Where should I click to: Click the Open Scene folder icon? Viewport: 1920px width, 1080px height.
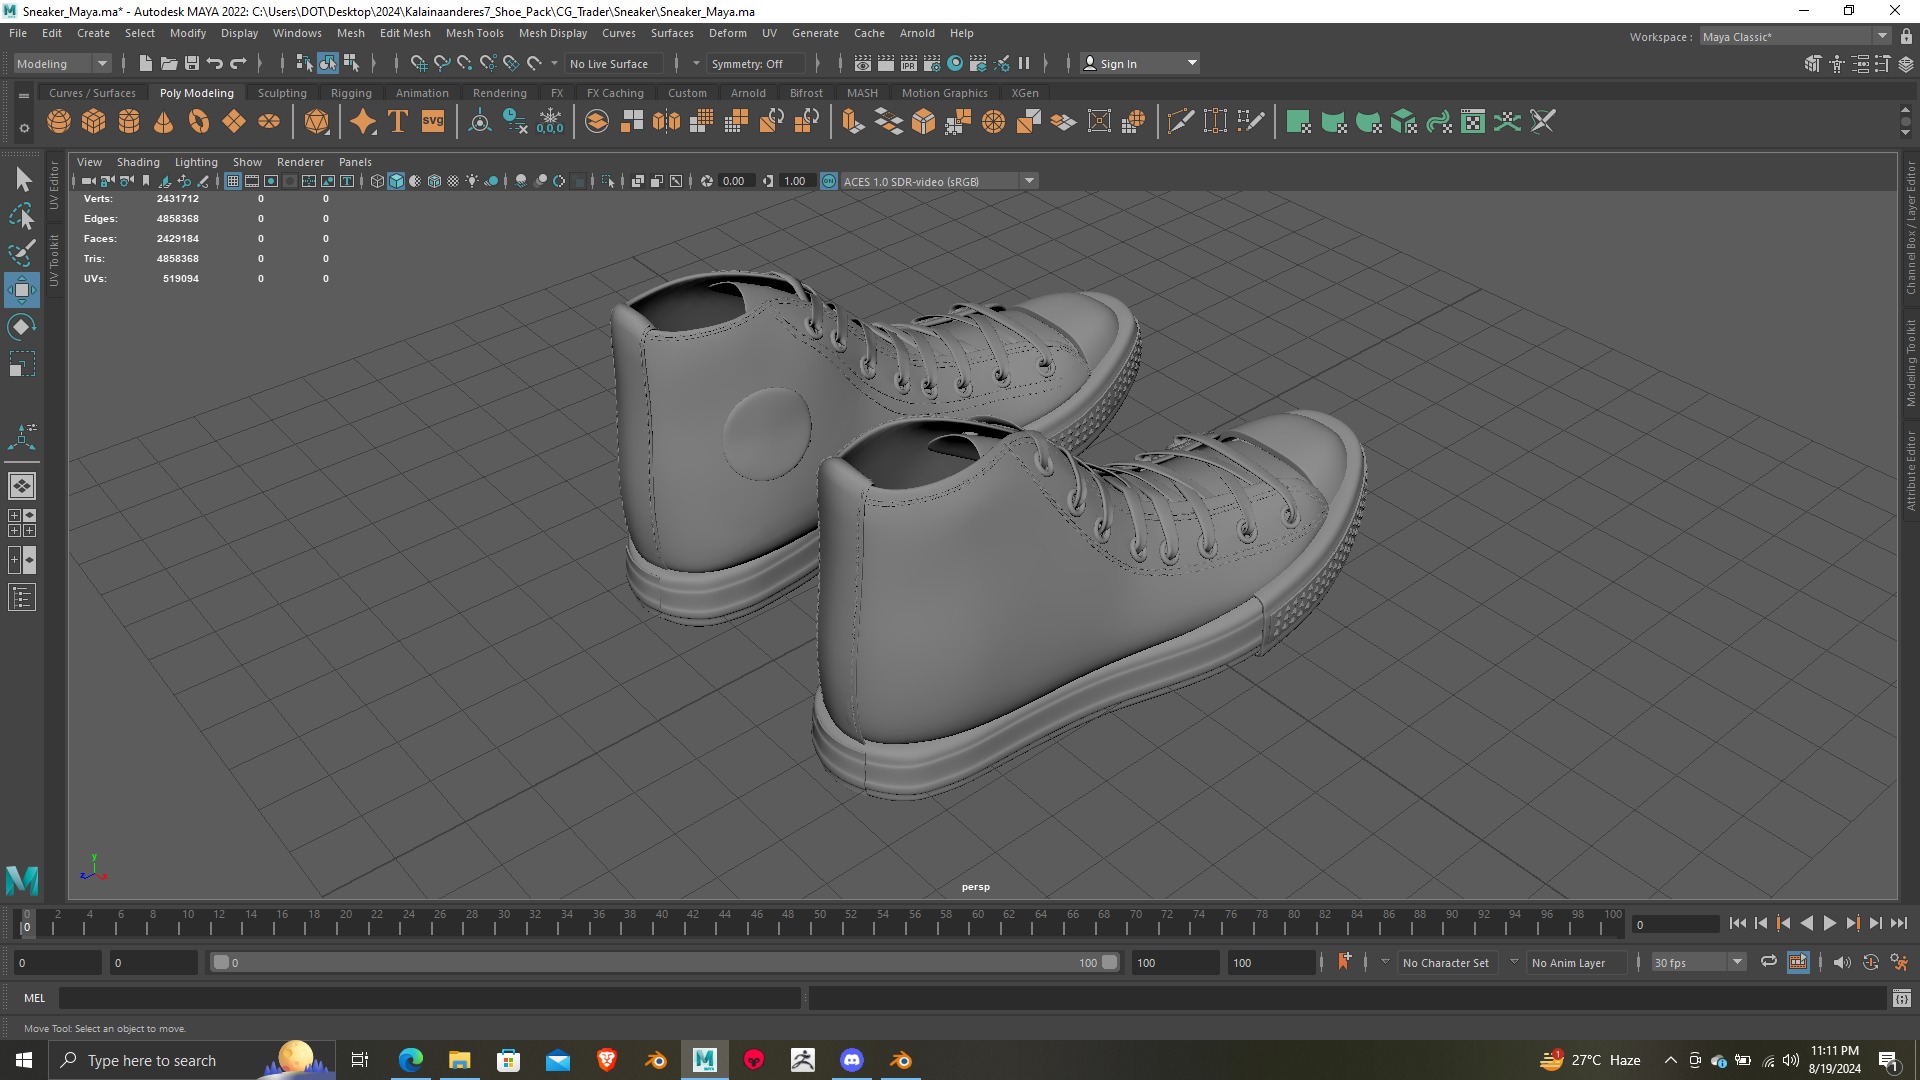pyautogui.click(x=169, y=63)
